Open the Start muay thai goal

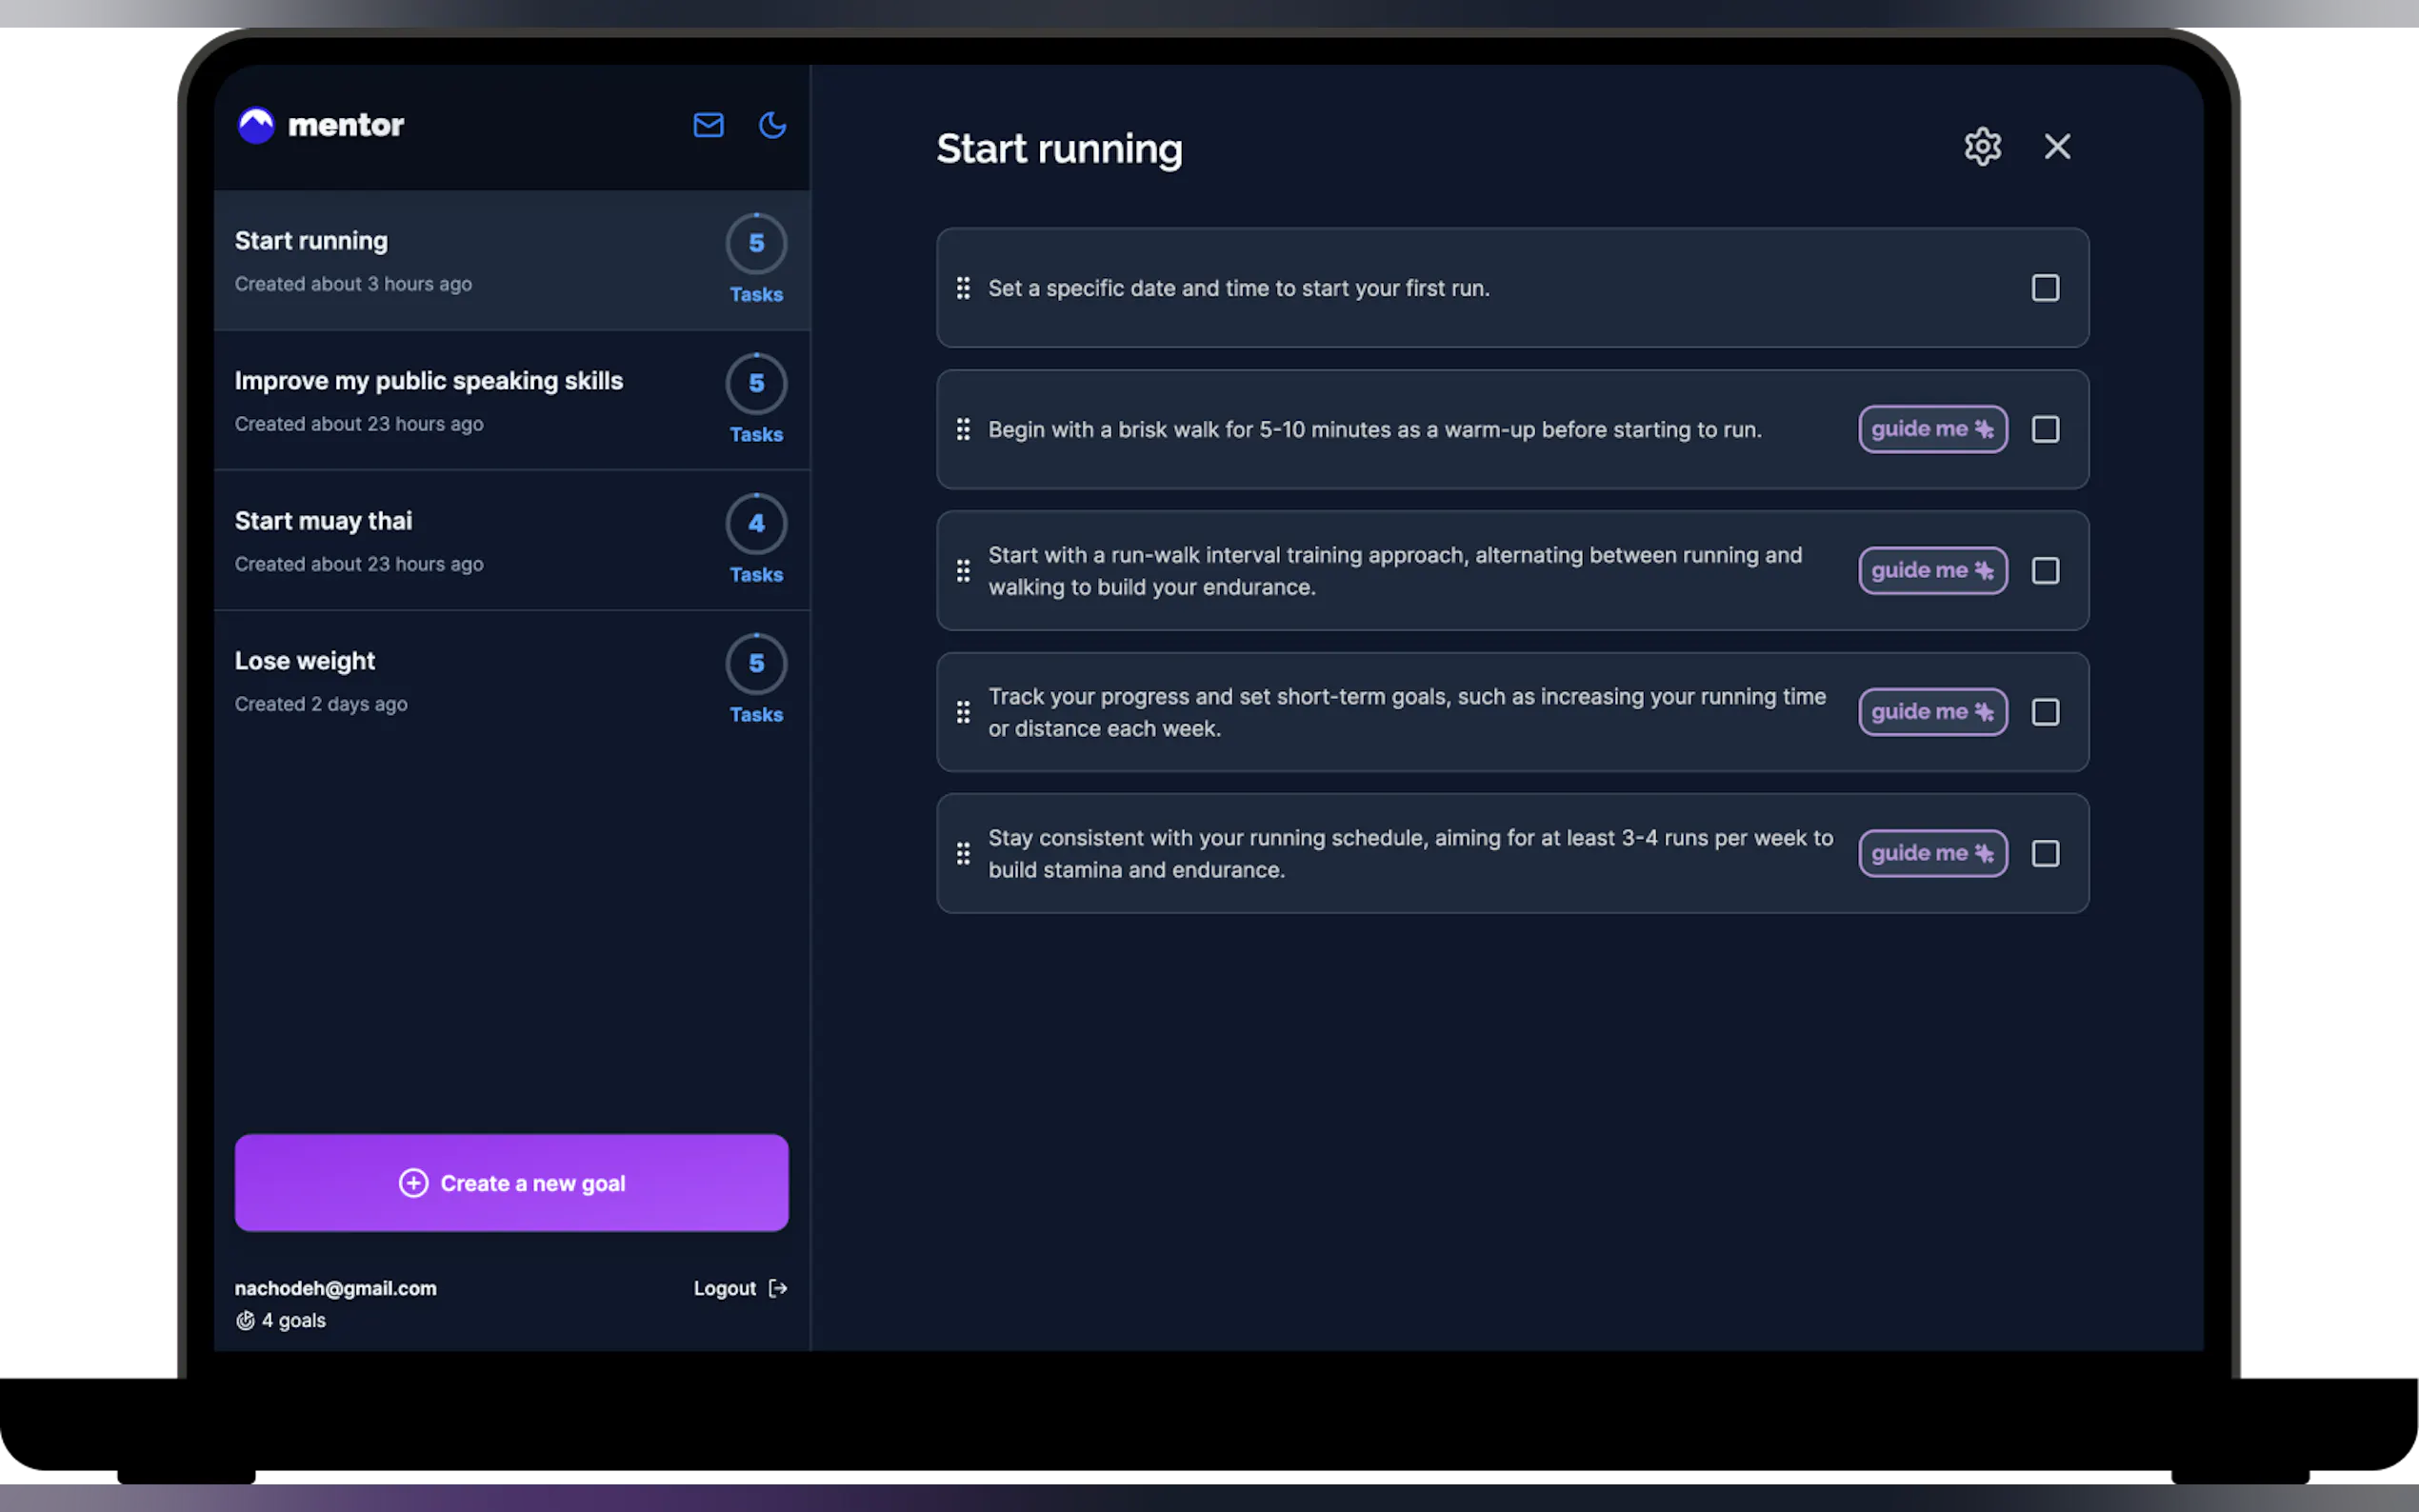coord(323,521)
